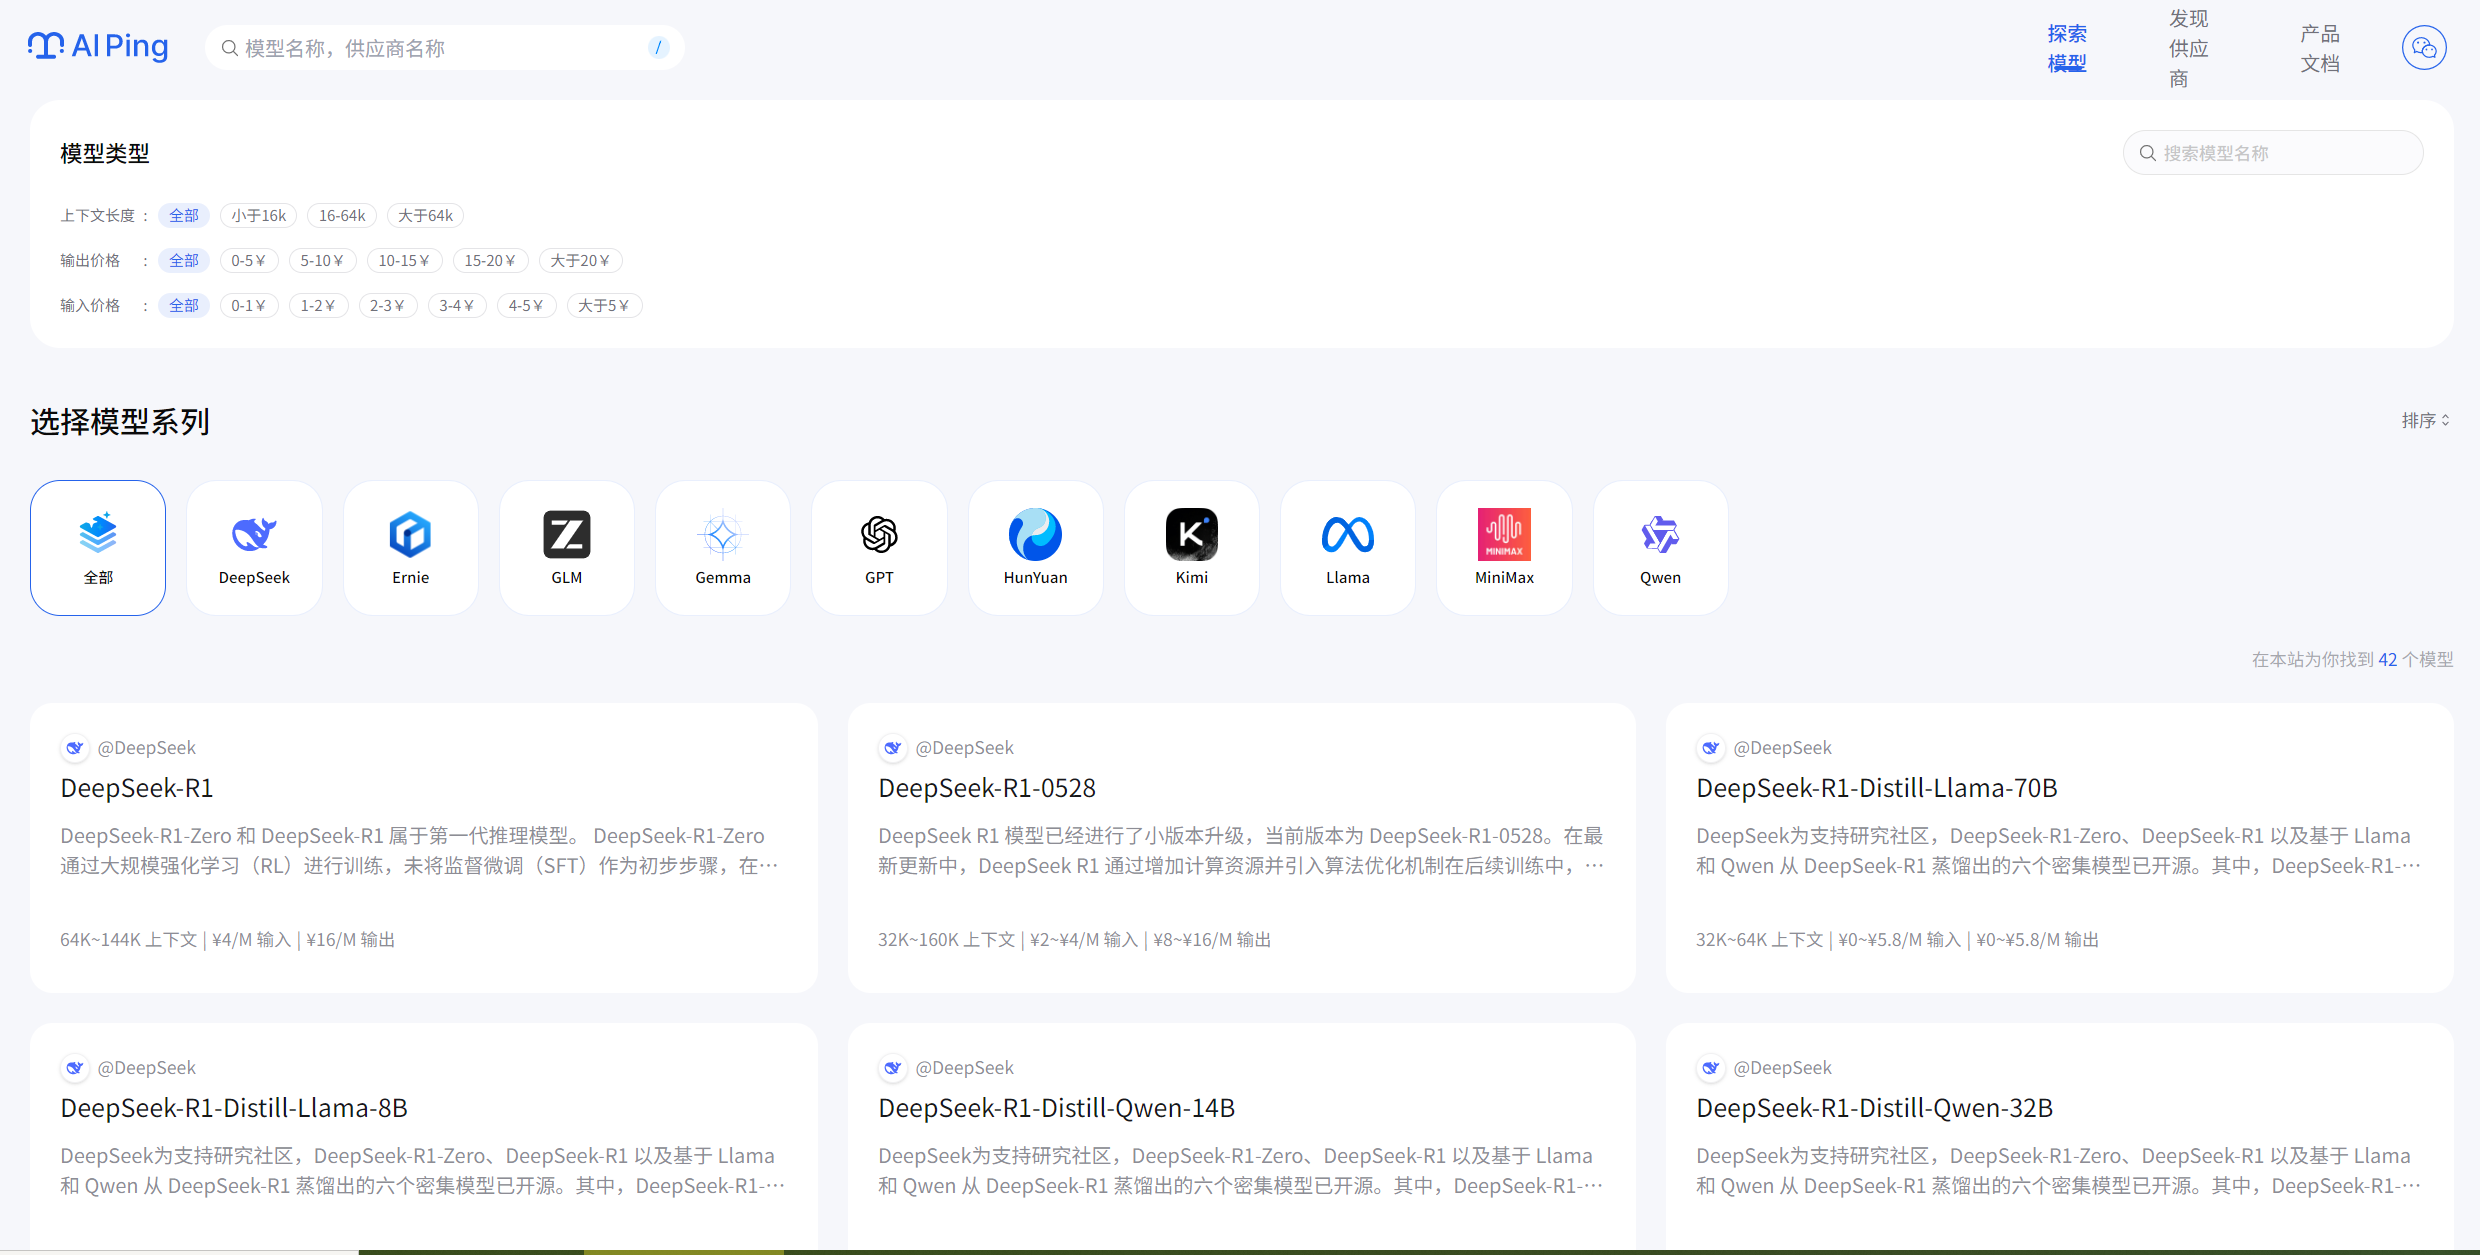Screen dimensions: 2480x1255
Task: Select the GLM series tile
Action: (567, 548)
